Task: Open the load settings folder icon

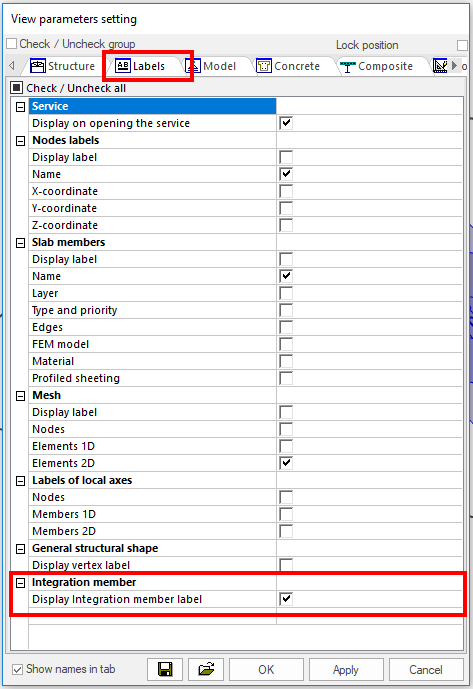Action: coord(206,669)
